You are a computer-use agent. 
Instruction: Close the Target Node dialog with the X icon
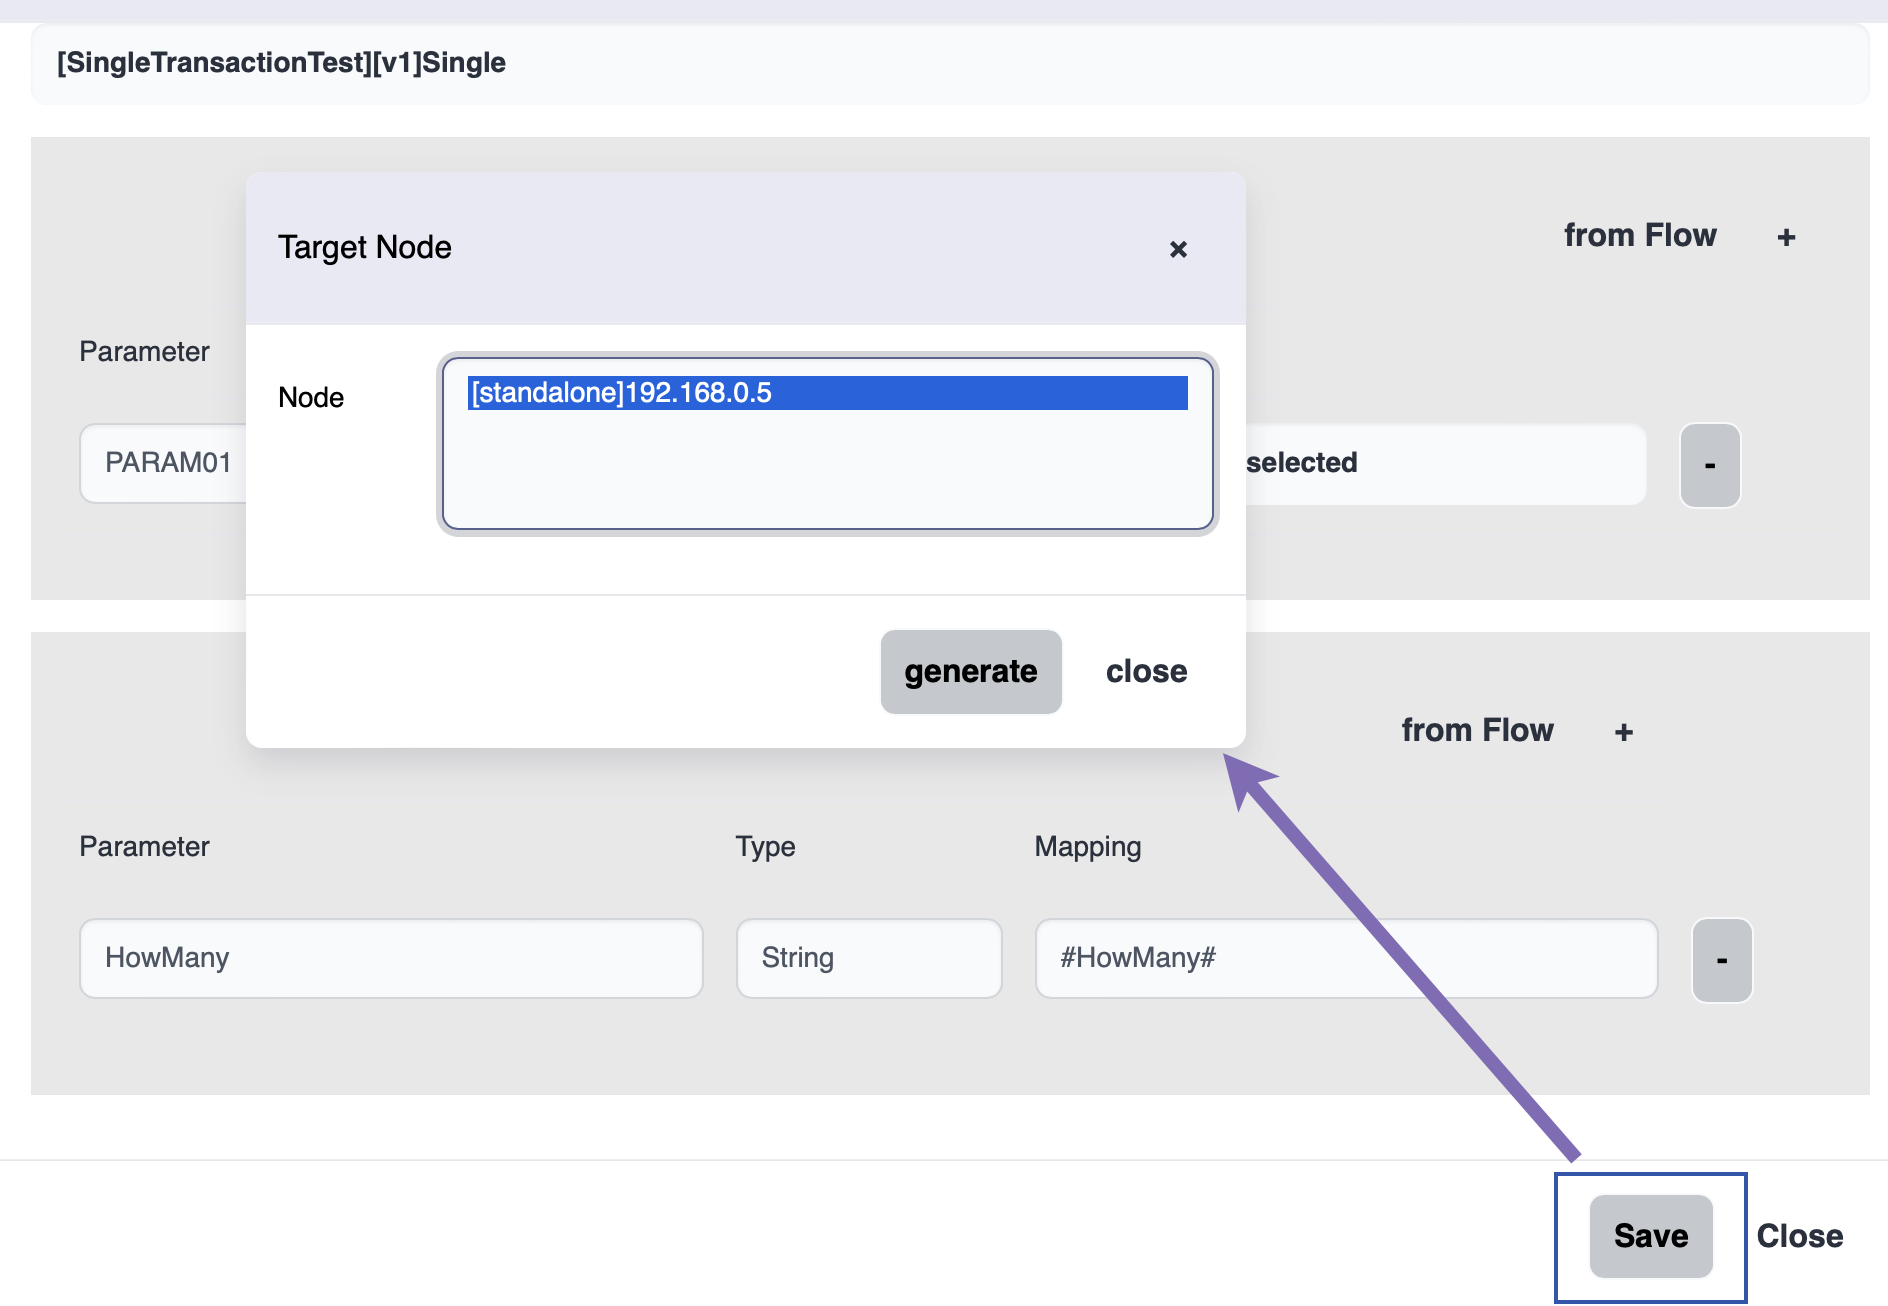coord(1178,249)
